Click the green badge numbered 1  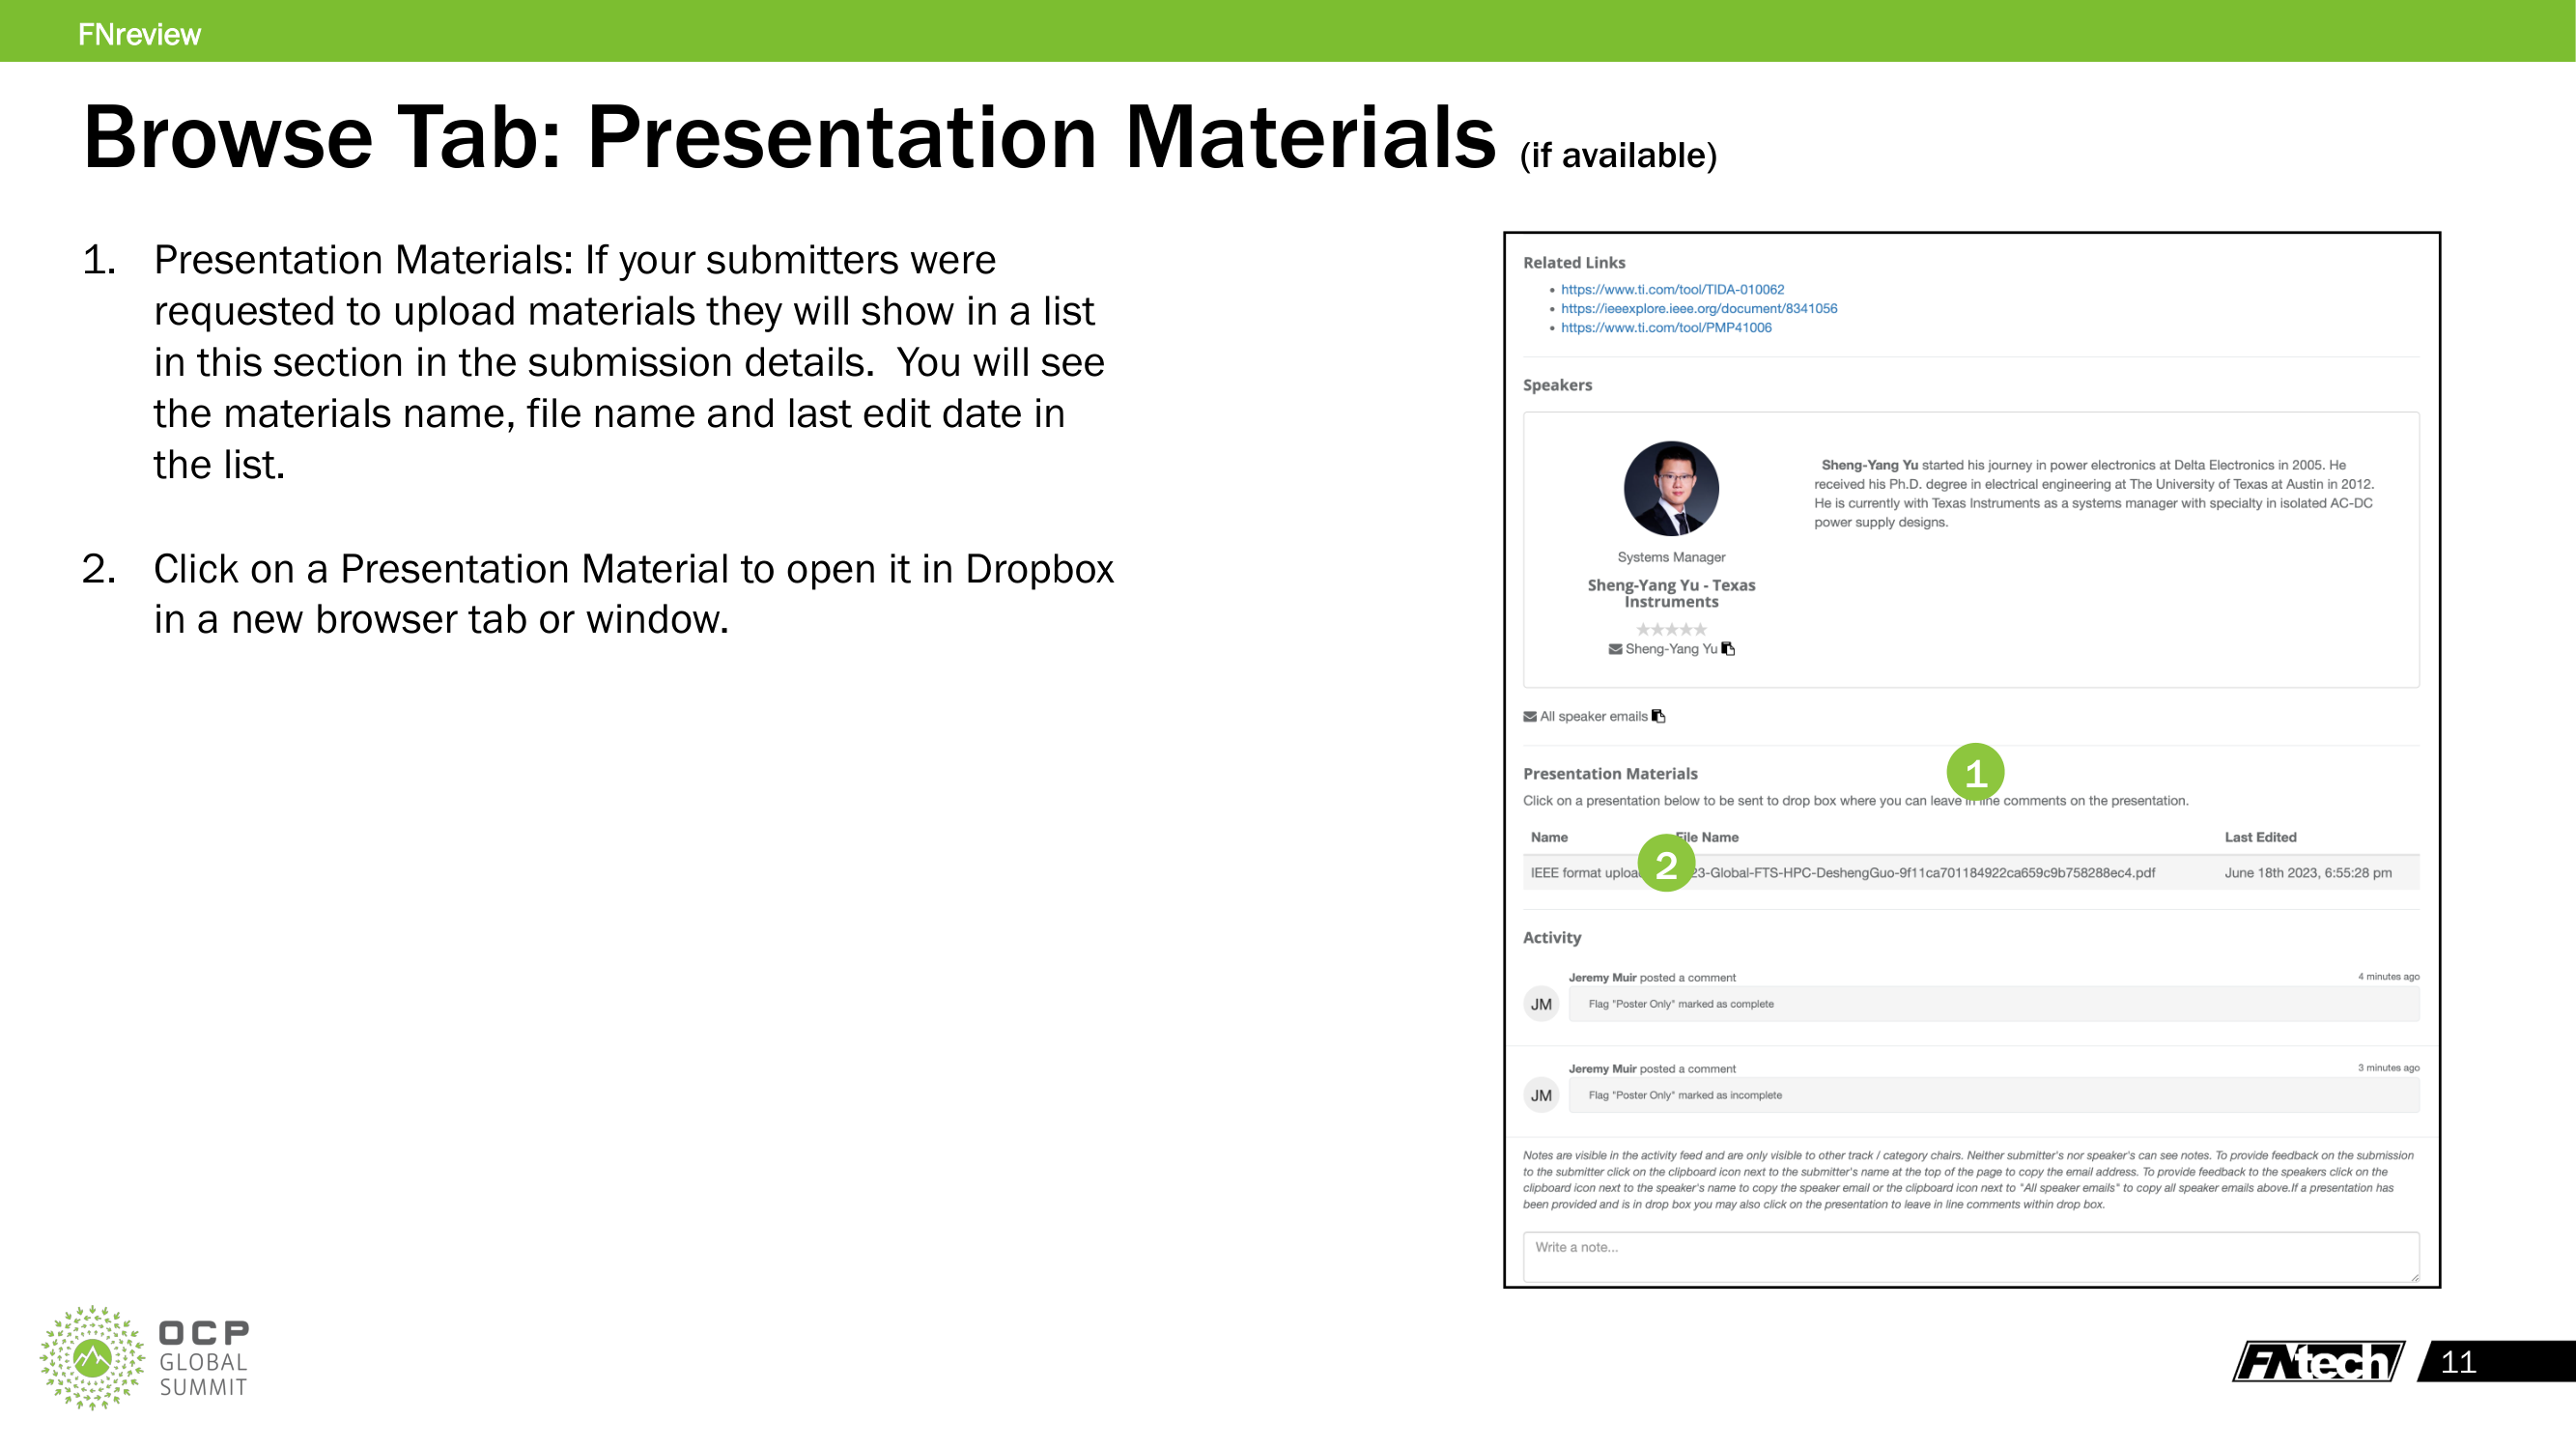point(1978,771)
